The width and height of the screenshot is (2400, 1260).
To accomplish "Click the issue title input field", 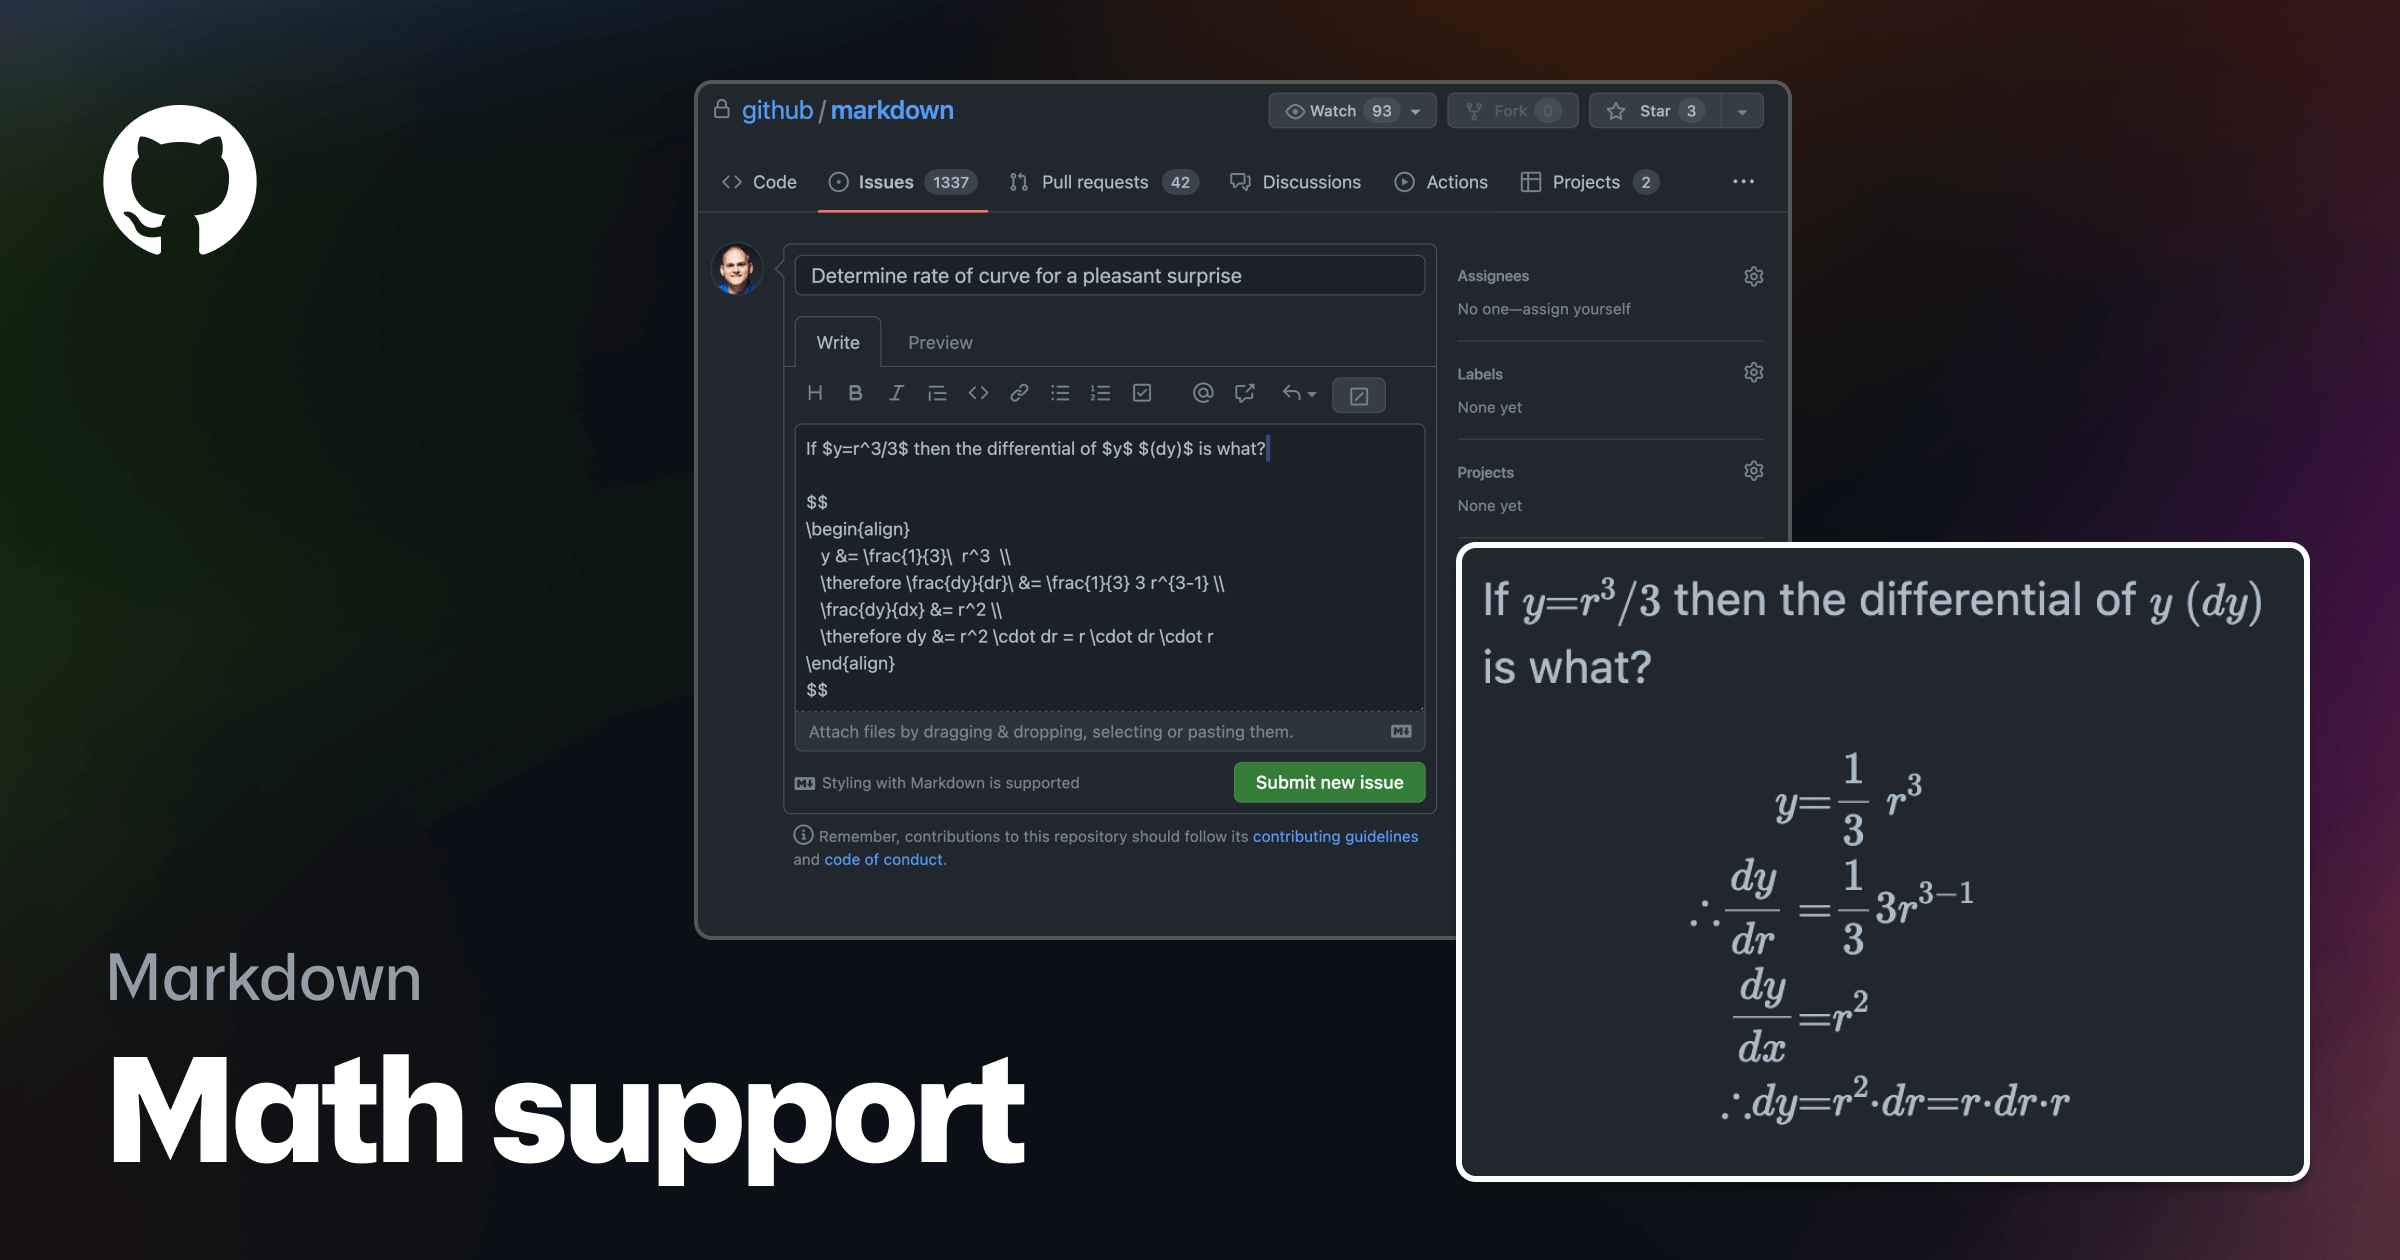I will point(1105,275).
